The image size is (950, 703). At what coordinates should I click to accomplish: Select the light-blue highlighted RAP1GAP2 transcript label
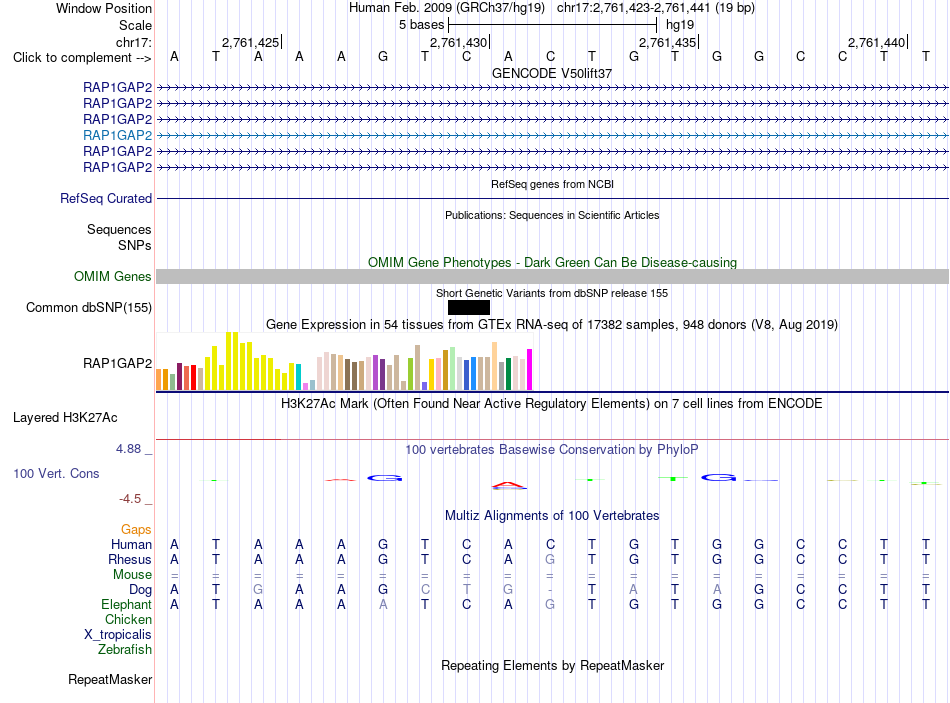tap(118, 135)
